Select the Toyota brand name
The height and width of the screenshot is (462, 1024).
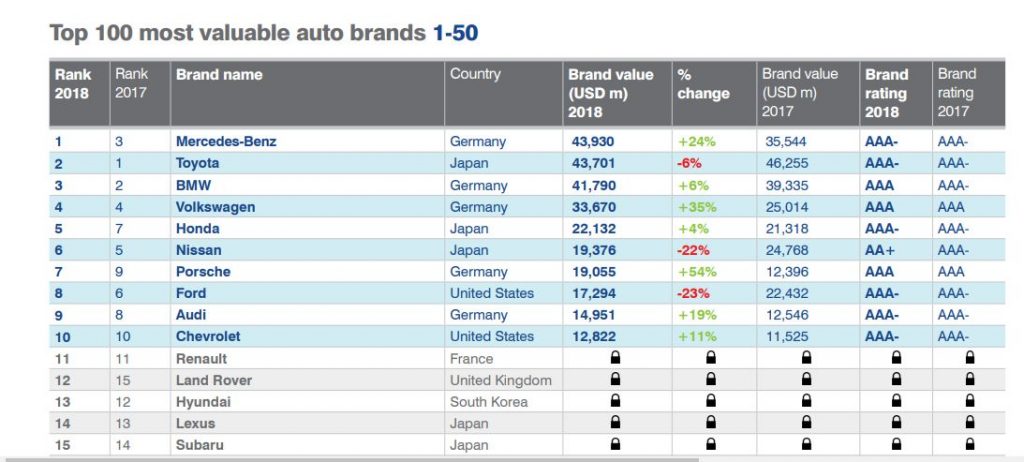point(197,163)
